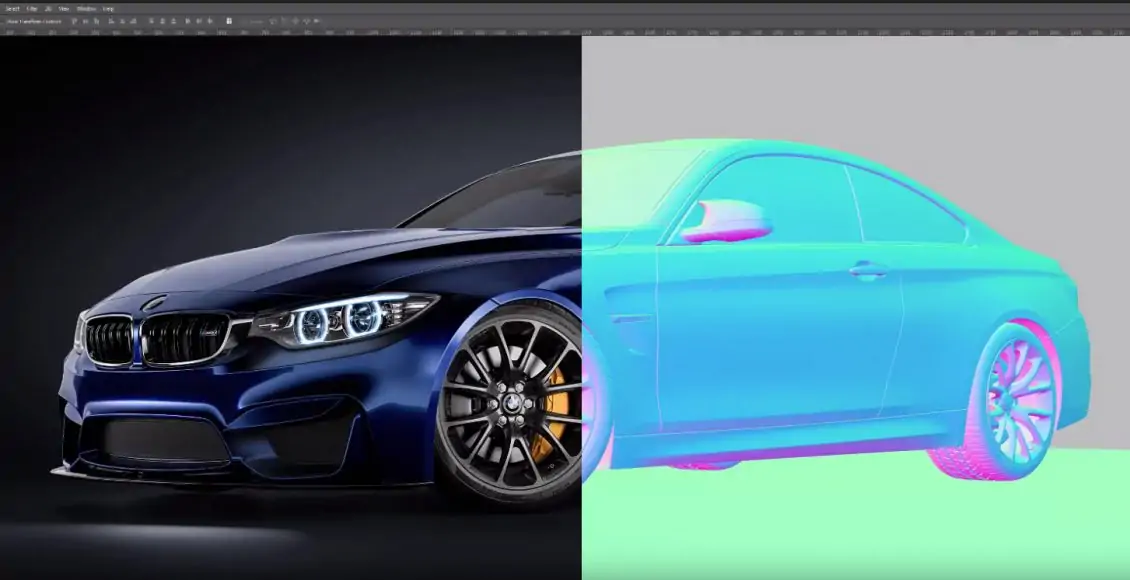Click Align horizontal centers icon
This screenshot has height=580, width=1130.
(123, 20)
